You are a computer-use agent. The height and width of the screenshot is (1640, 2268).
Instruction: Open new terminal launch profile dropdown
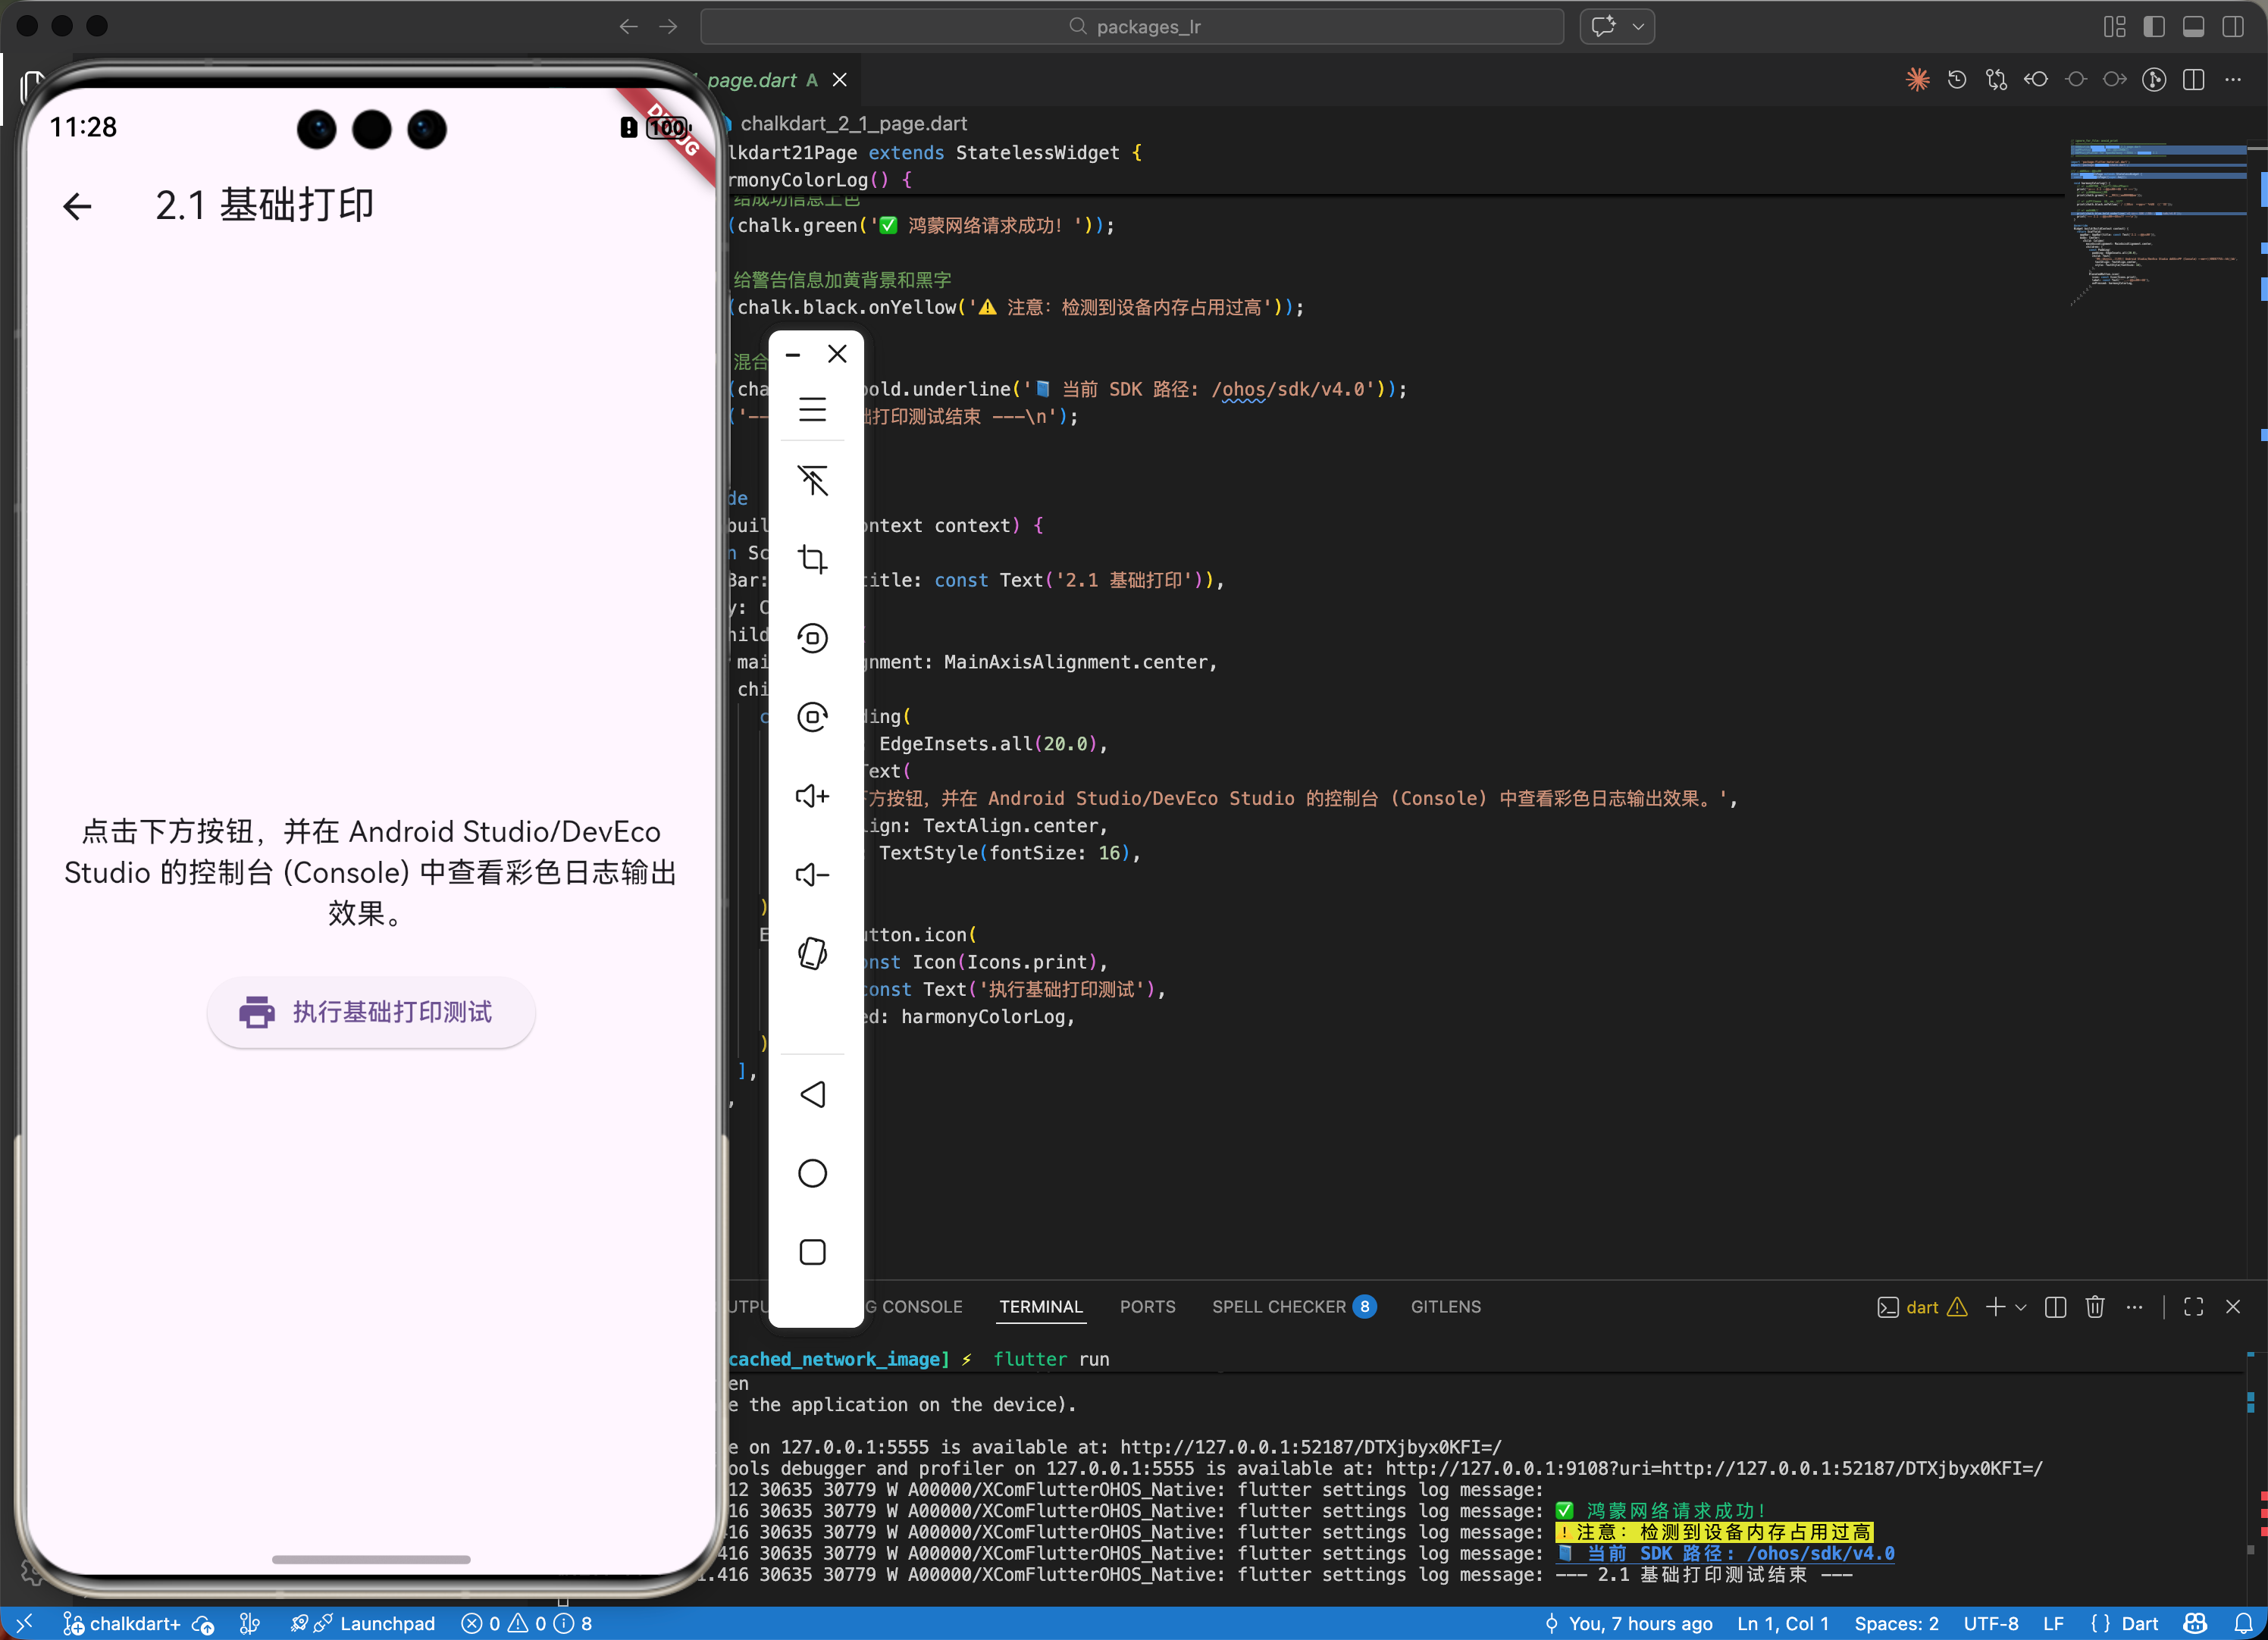tap(2021, 1307)
